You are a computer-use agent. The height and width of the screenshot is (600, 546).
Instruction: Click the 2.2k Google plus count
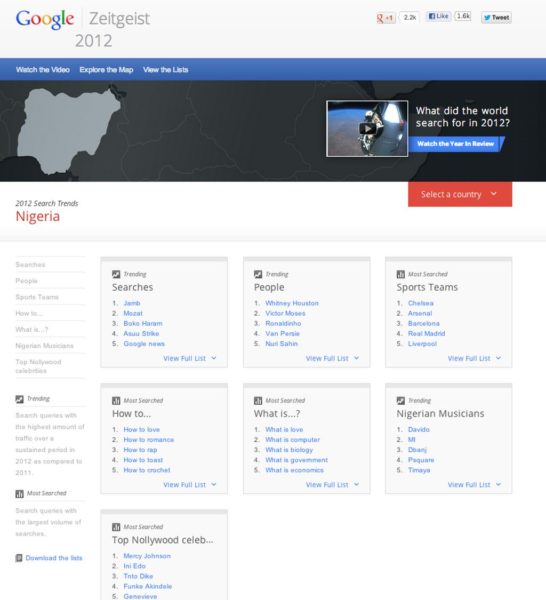(409, 18)
